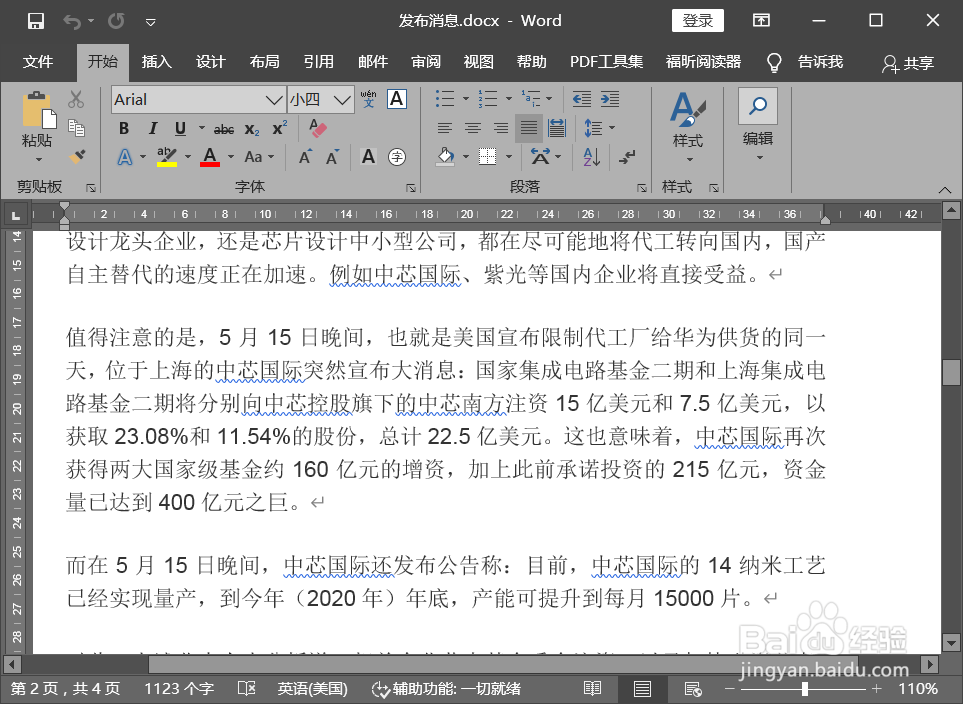This screenshot has height=704, width=963.
Task: Sort paragraph A to Z
Action: pos(591,157)
